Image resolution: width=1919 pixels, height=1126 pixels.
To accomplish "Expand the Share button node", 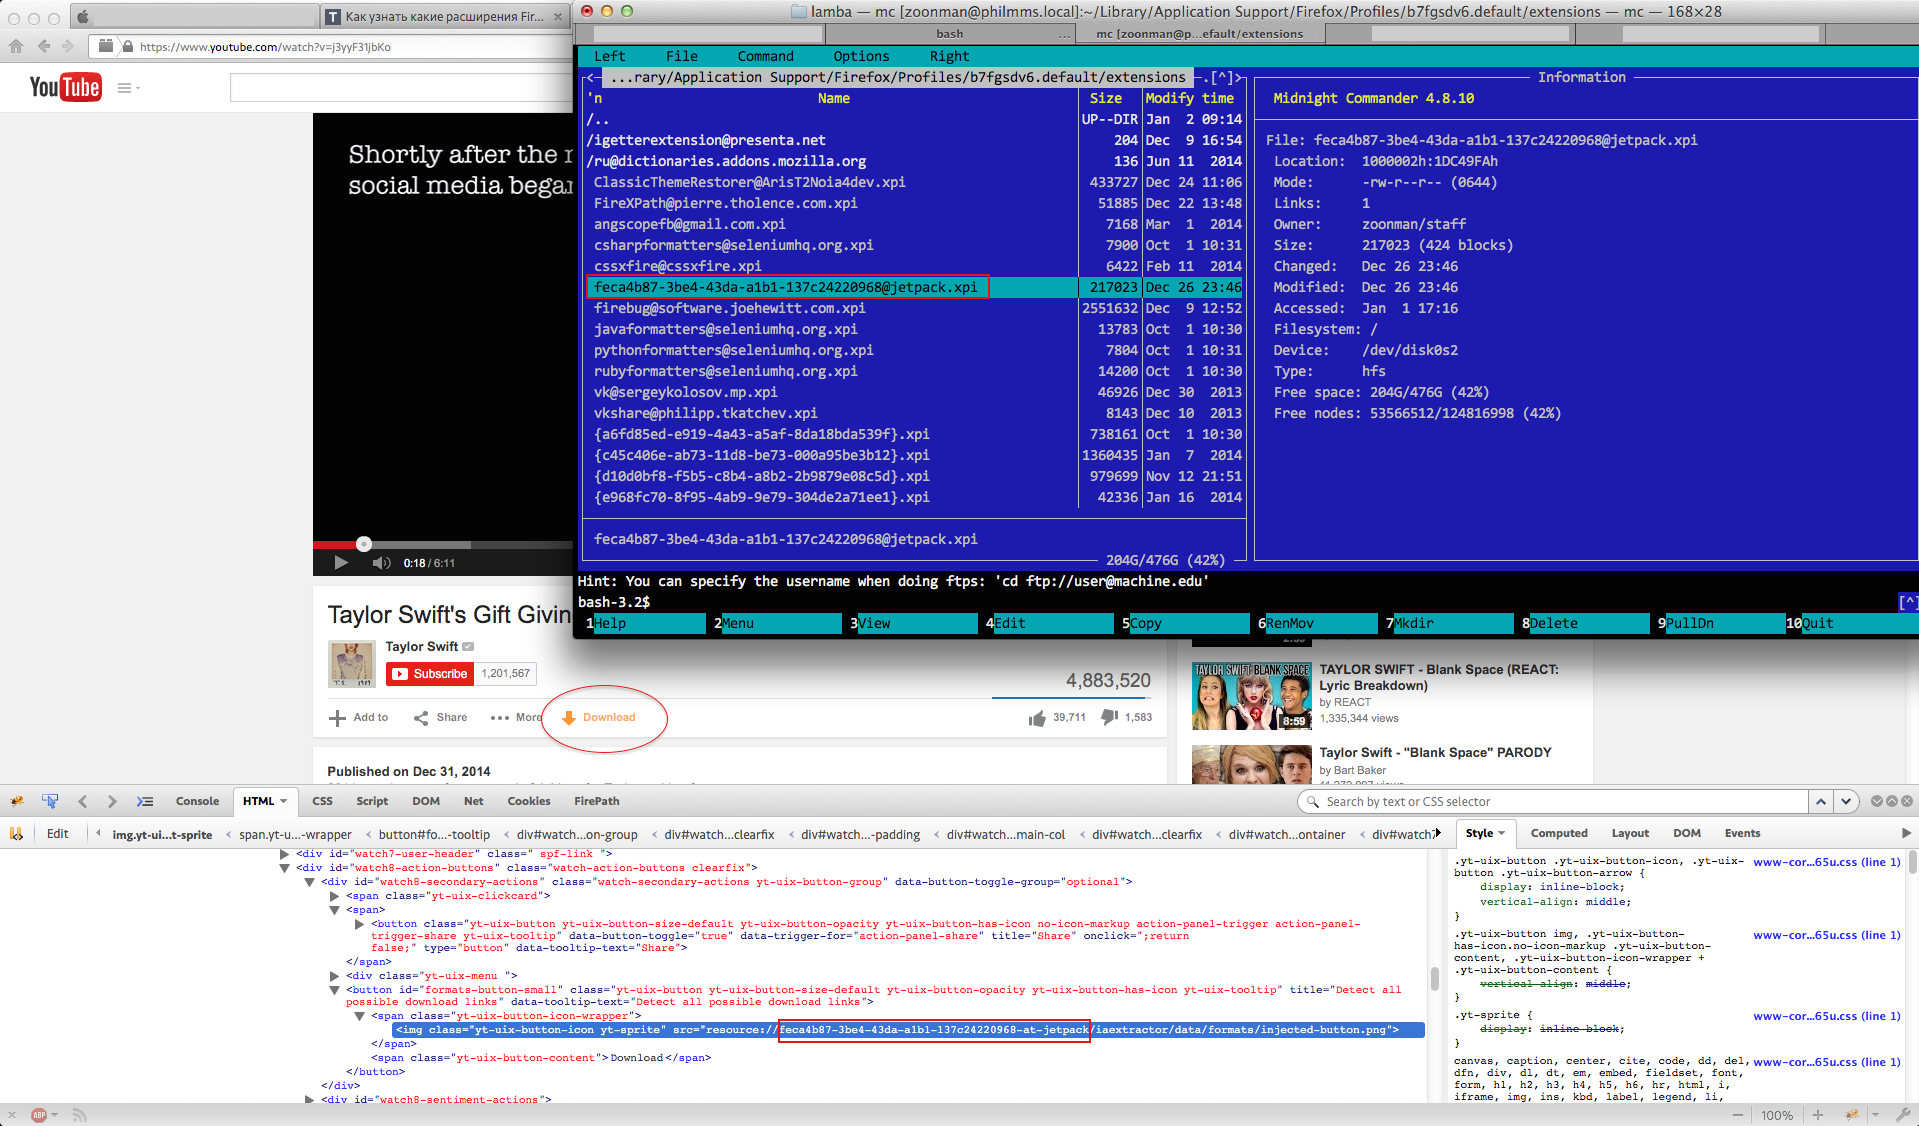I will click(x=359, y=924).
